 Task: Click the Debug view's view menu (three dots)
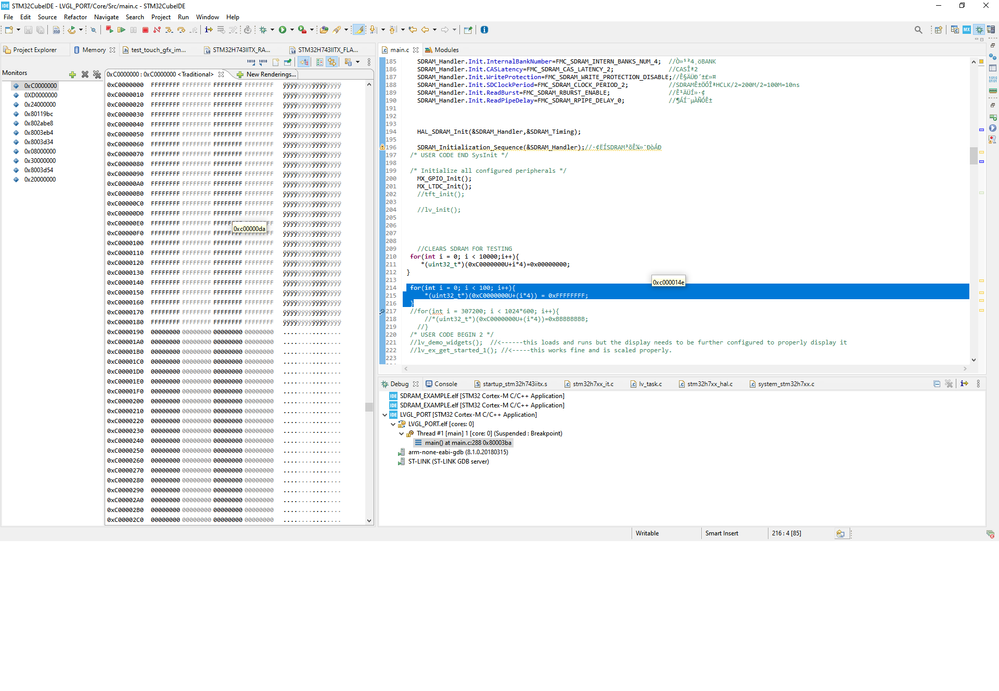pos(978,384)
